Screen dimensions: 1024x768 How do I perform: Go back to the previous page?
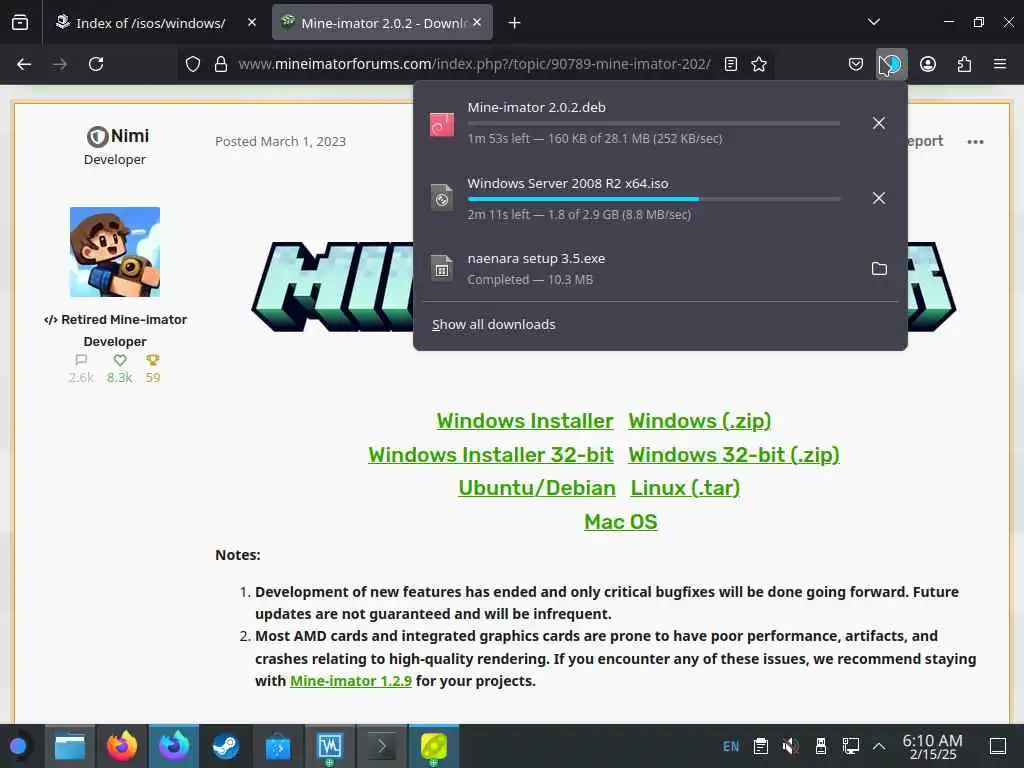click(x=24, y=64)
